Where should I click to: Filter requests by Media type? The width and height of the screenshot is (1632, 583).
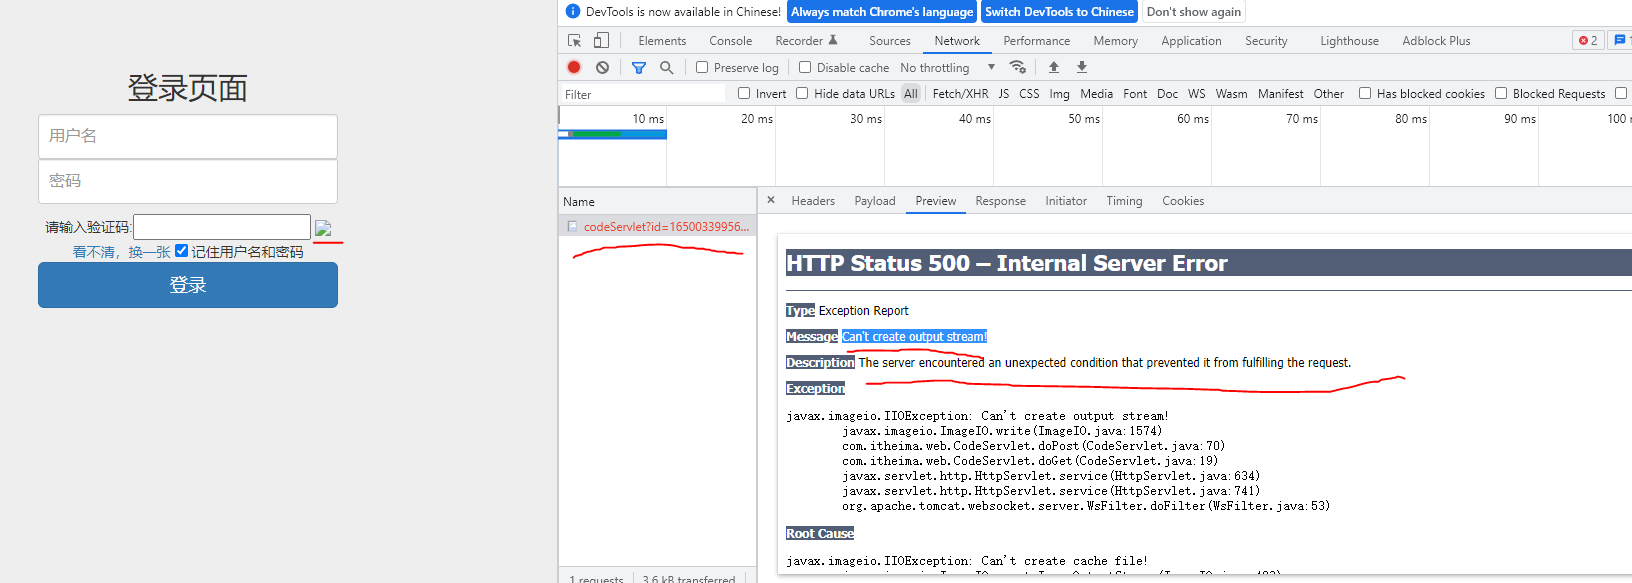tap(1096, 94)
